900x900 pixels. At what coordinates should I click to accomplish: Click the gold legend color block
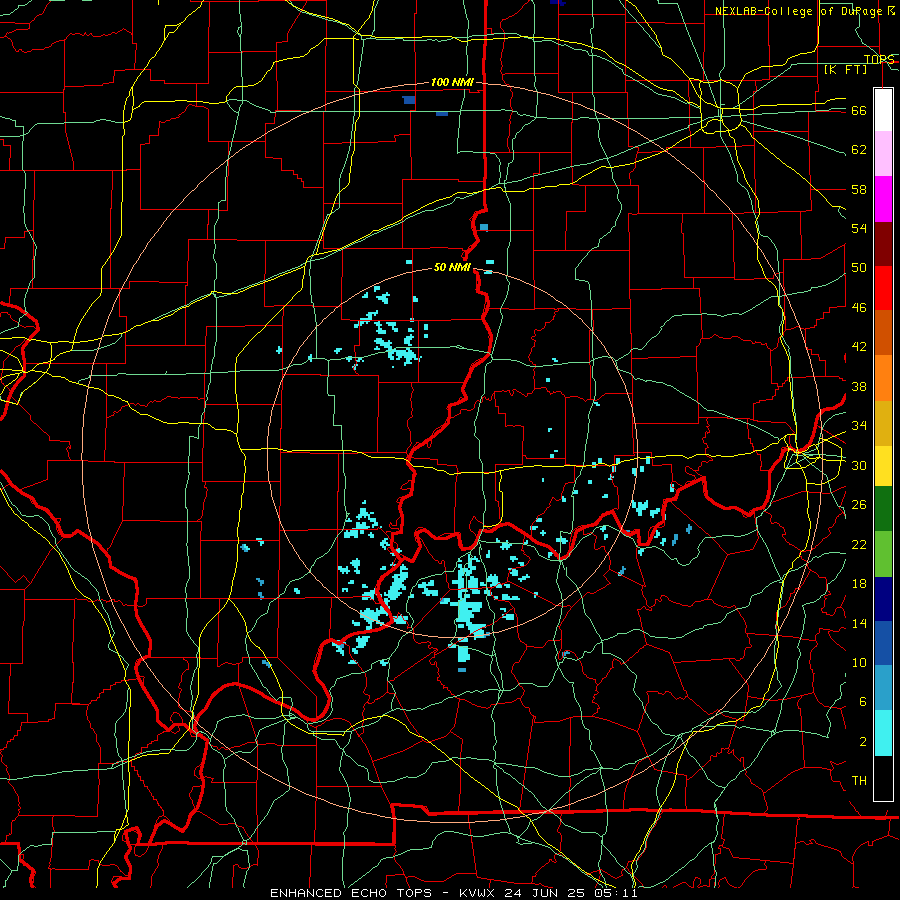tap(883, 423)
